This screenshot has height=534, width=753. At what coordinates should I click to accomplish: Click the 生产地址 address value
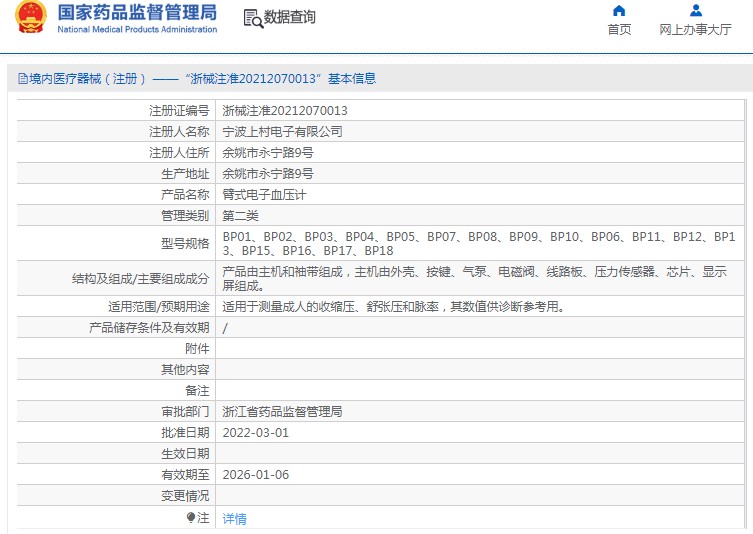pos(268,174)
